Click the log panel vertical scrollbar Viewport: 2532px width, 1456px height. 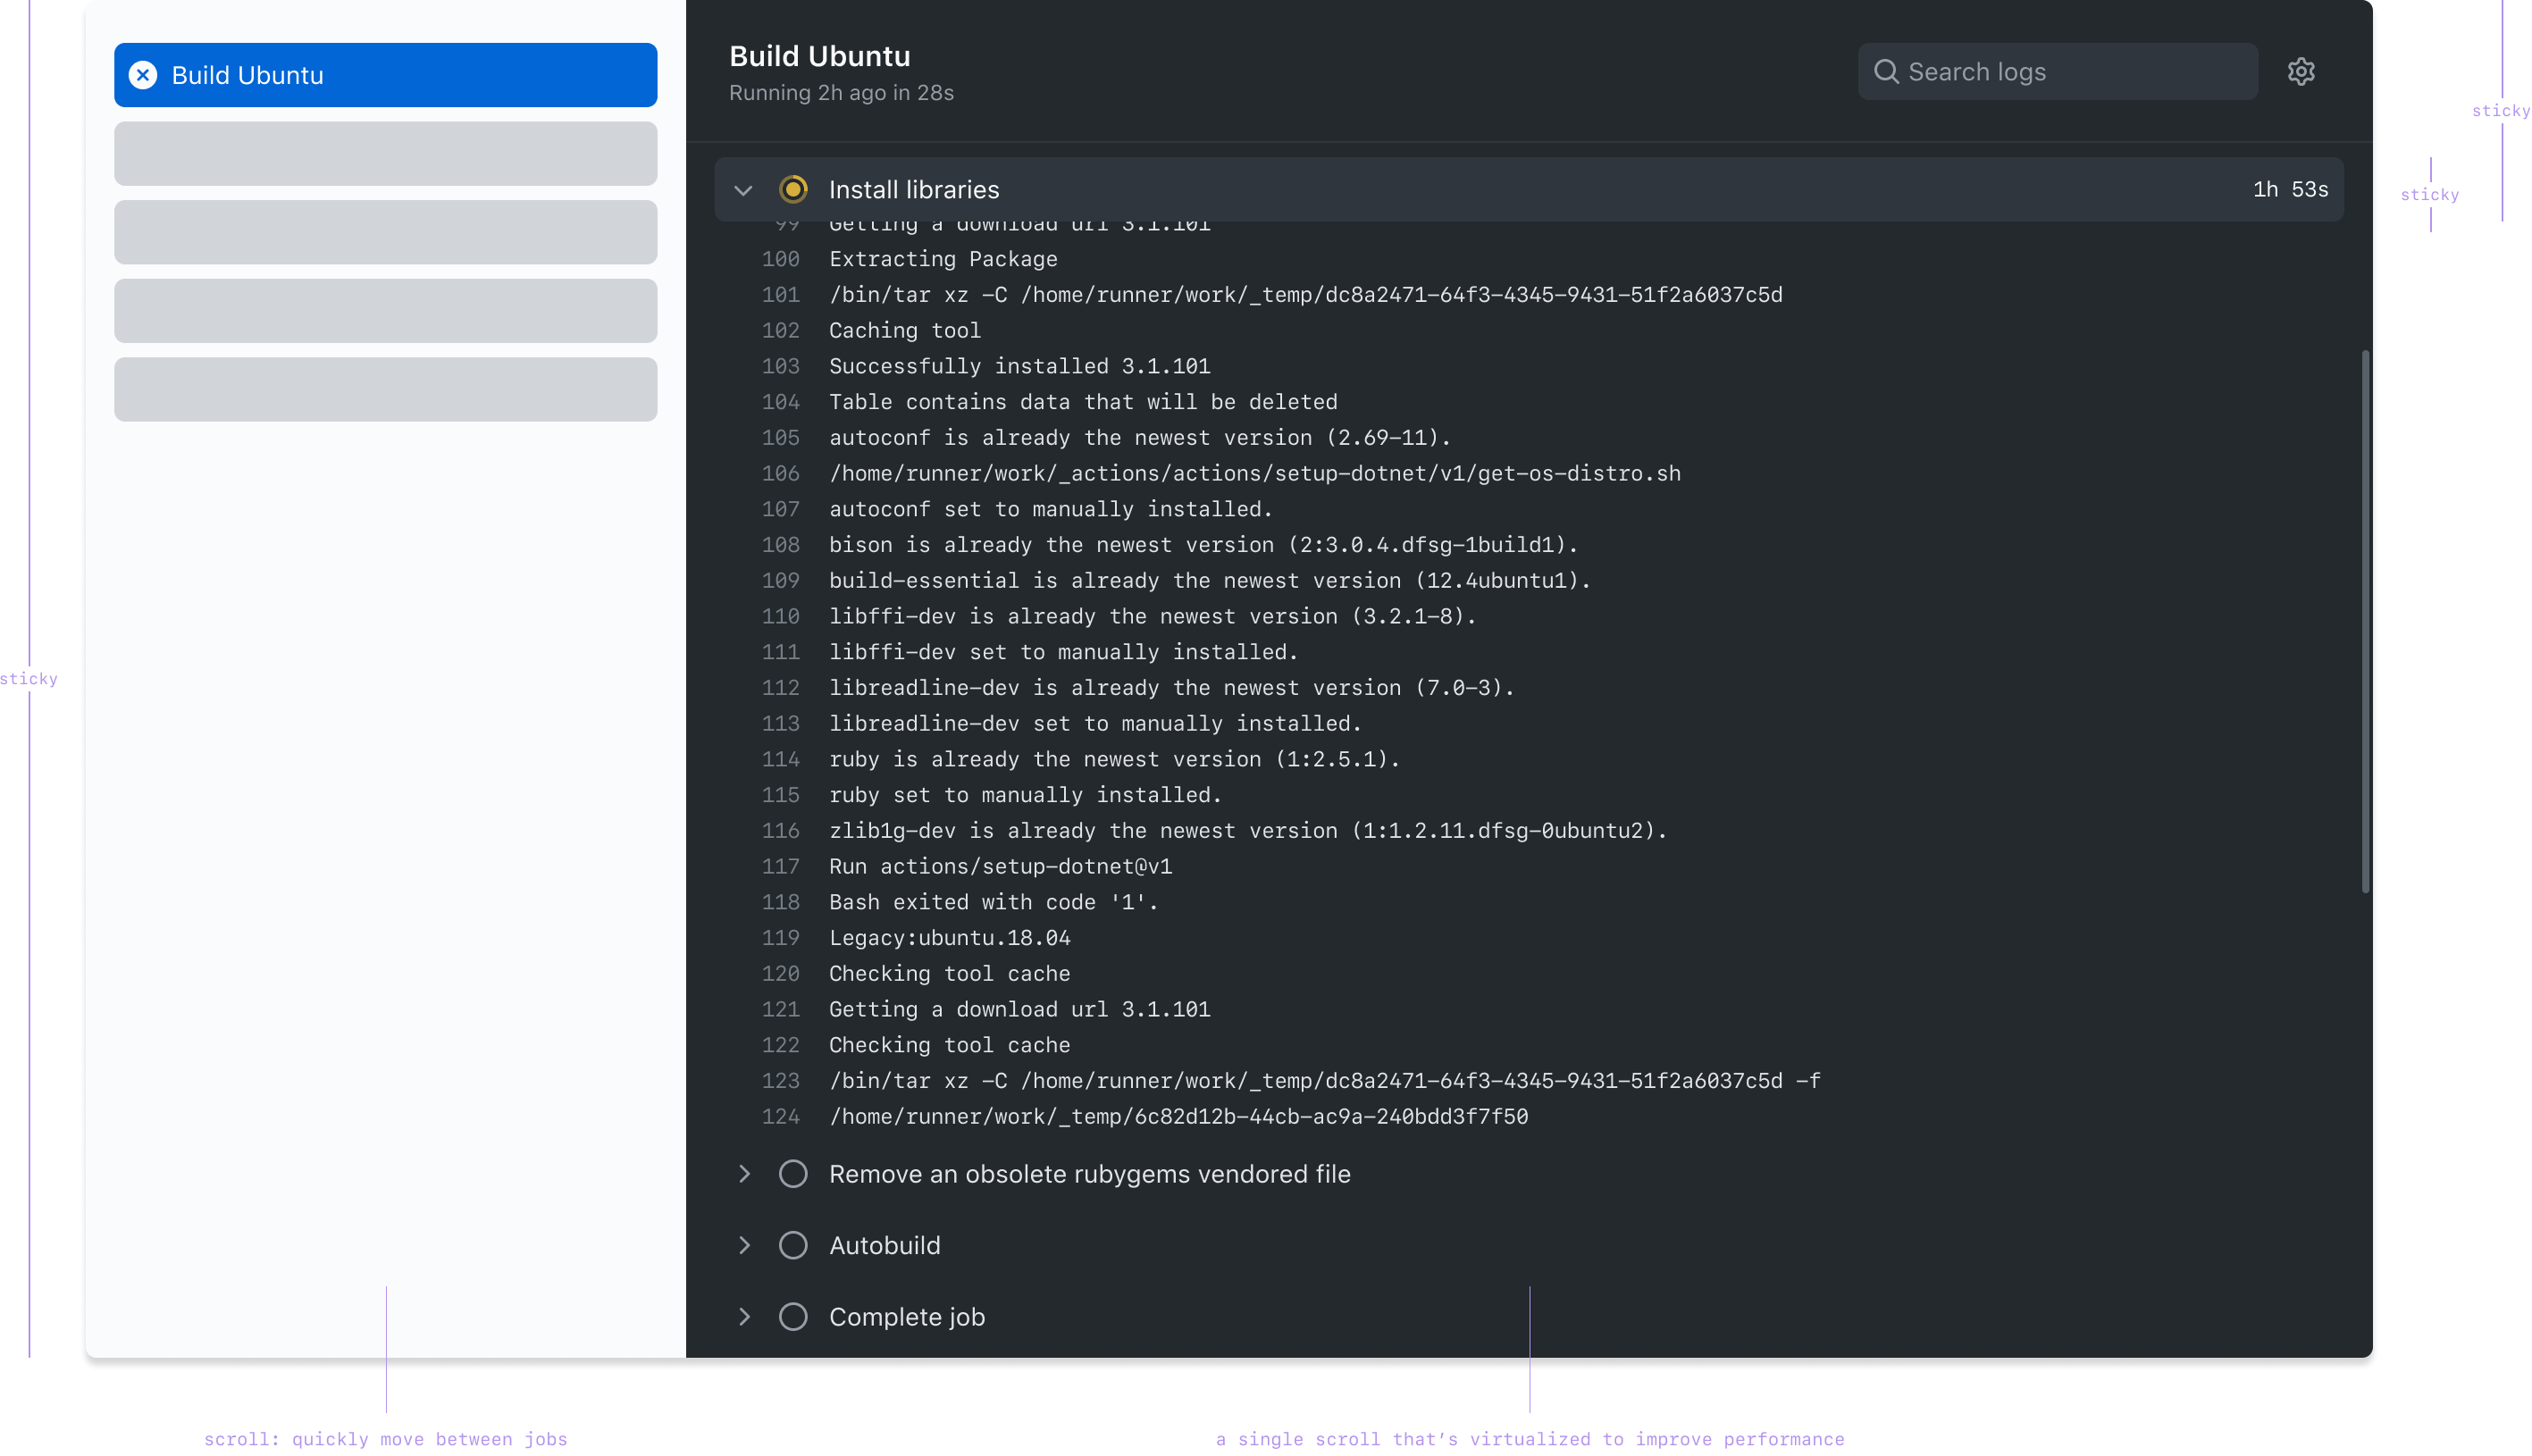coord(2365,620)
